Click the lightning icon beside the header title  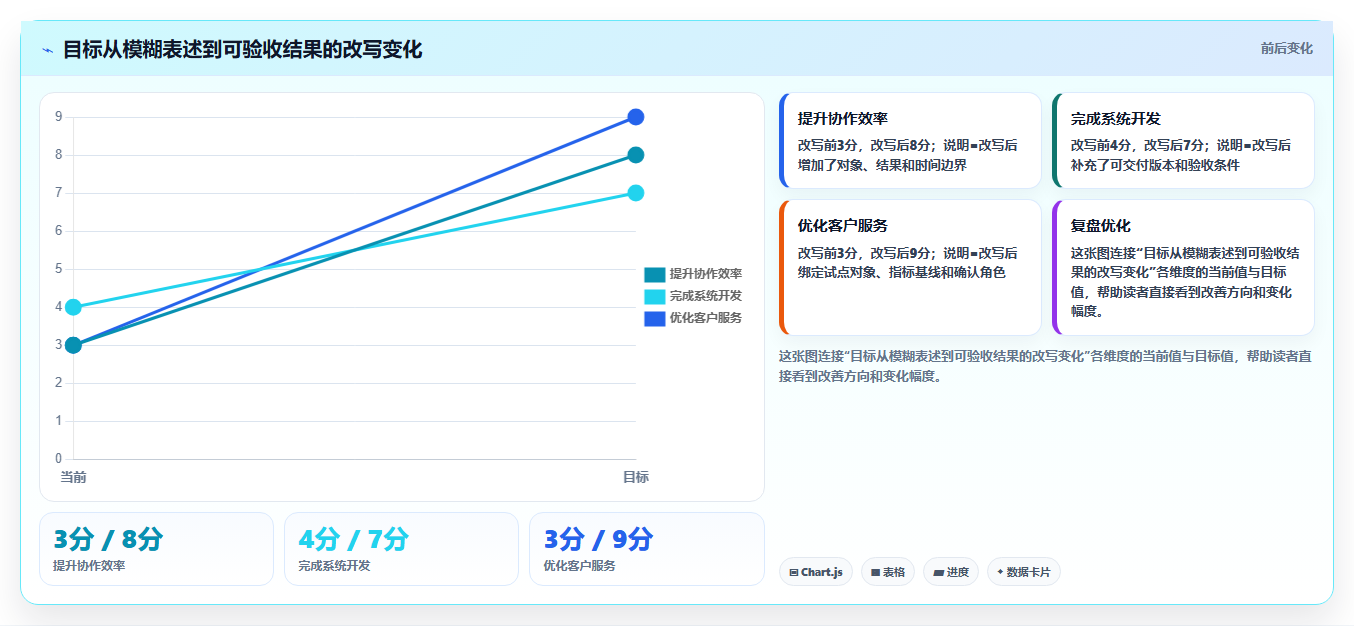pyautogui.click(x=47, y=50)
